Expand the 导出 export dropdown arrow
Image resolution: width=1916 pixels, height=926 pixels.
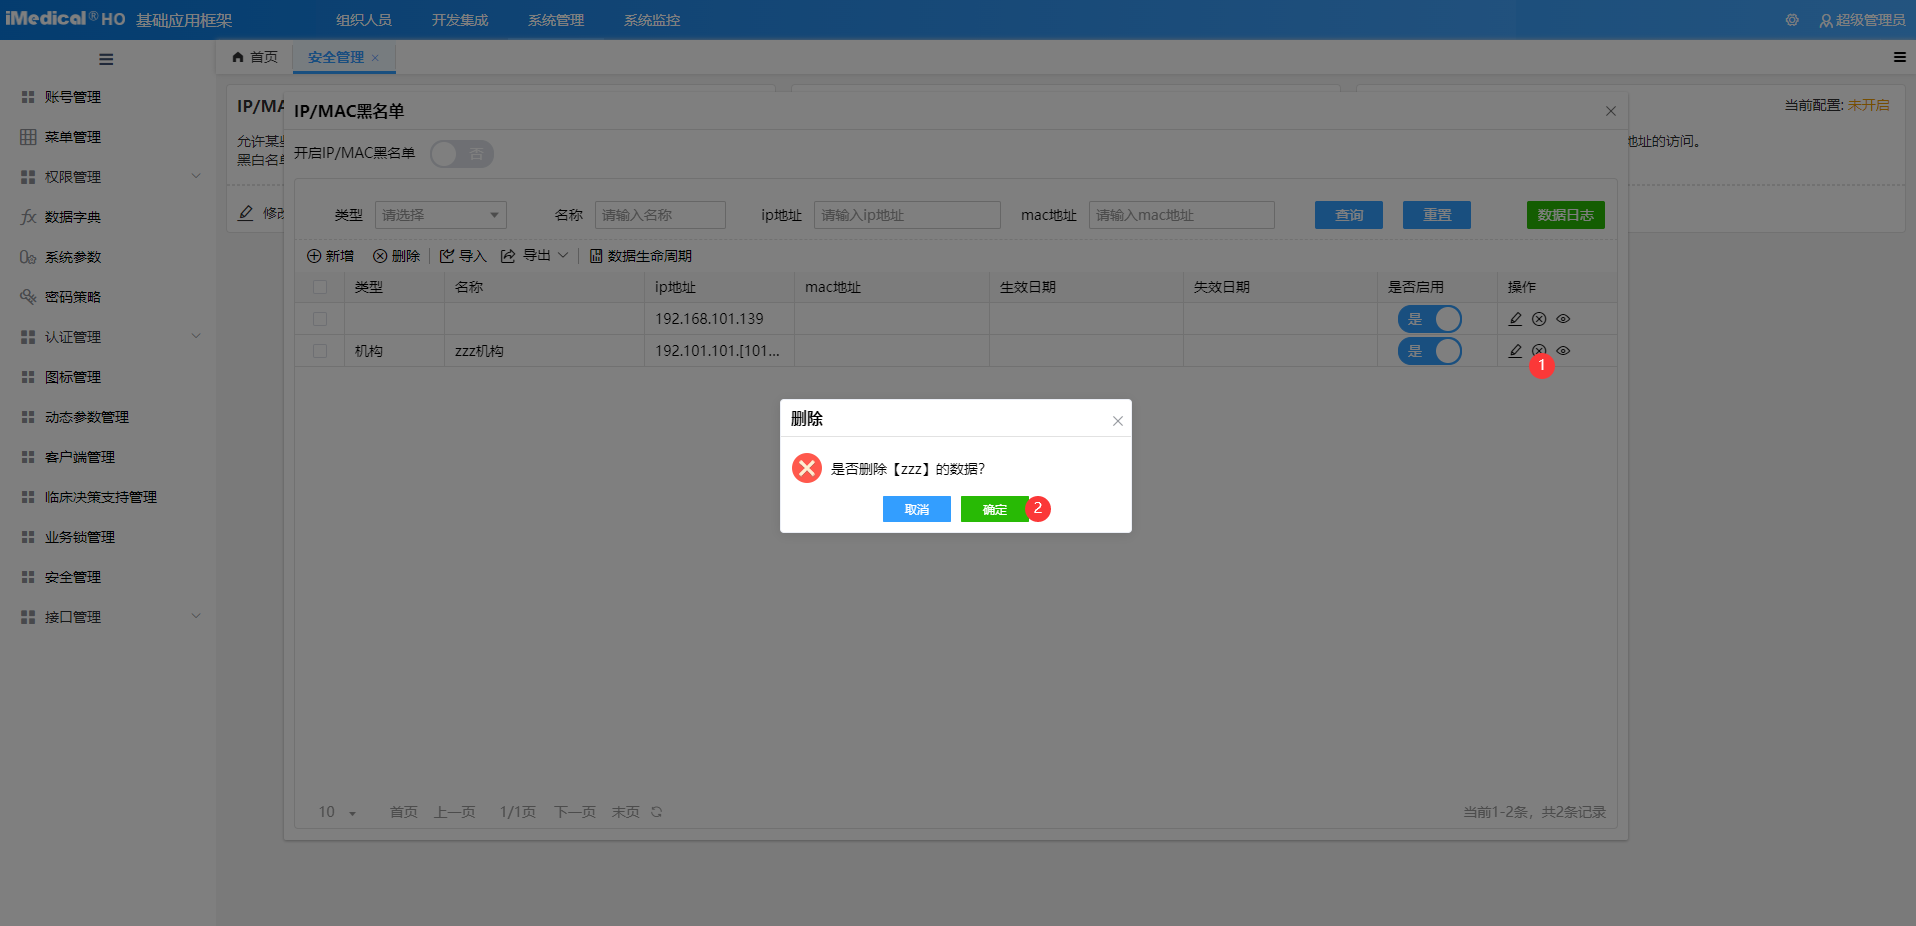[563, 256]
